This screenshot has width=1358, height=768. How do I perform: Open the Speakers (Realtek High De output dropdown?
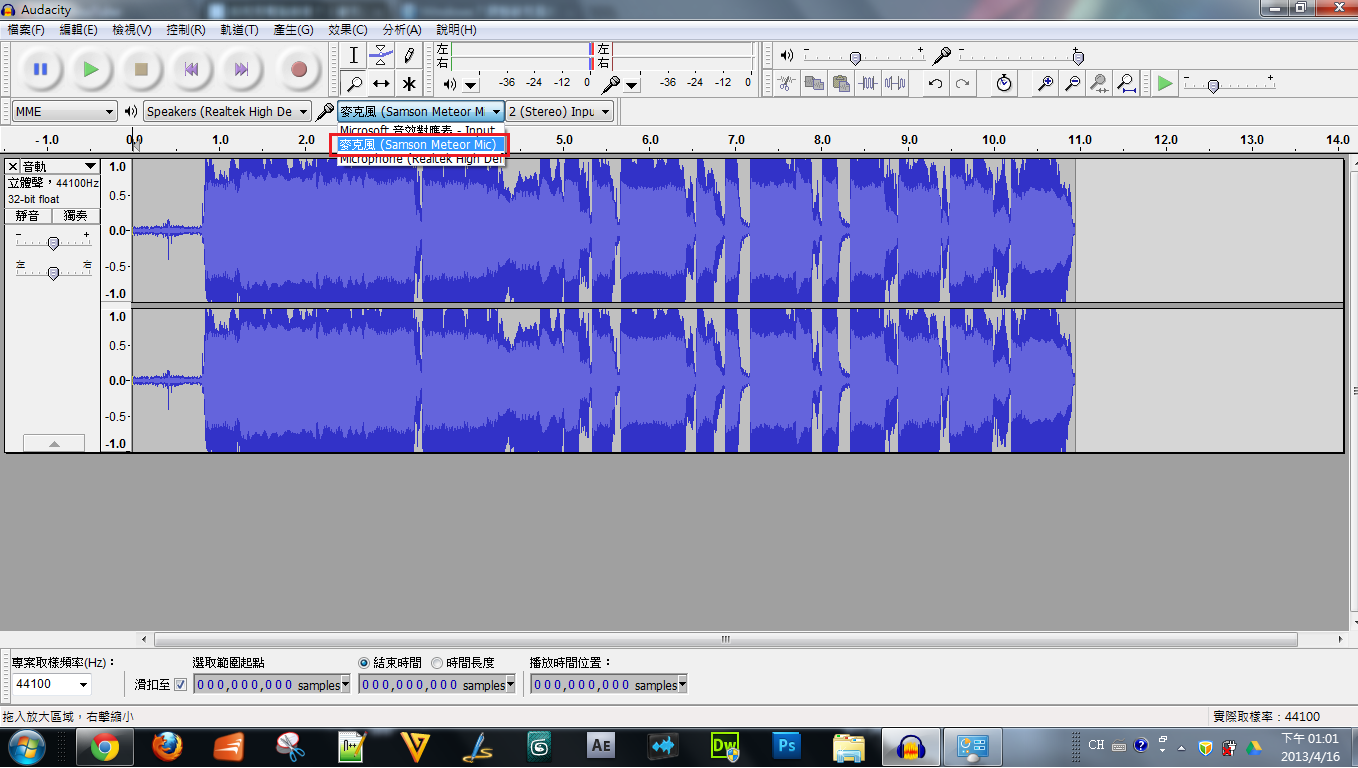[228, 112]
